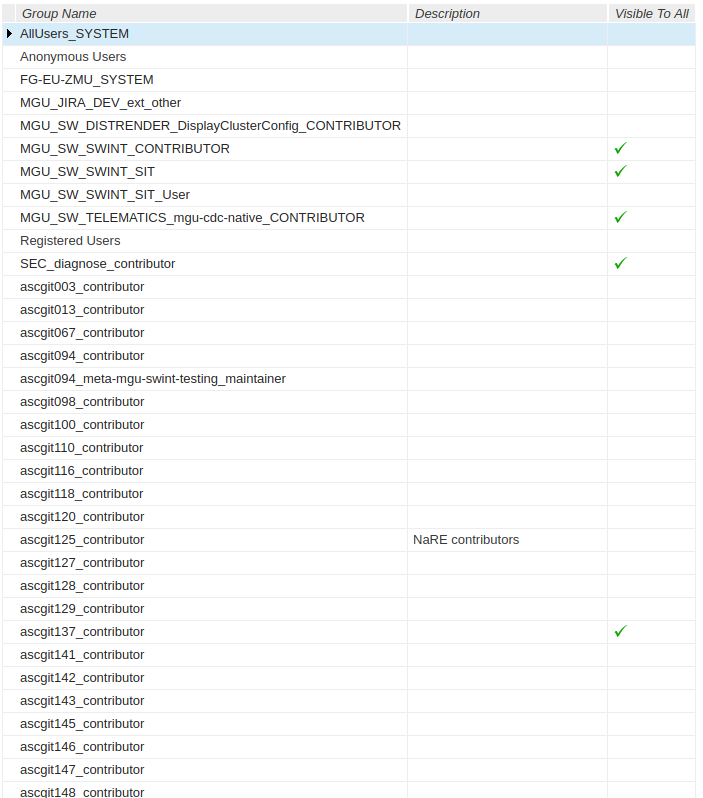The height and width of the screenshot is (798, 703).
Task: Click green checkmark for MGU_SW_SWINT_CONTRIBUTOR
Action: pyautogui.click(x=620, y=148)
